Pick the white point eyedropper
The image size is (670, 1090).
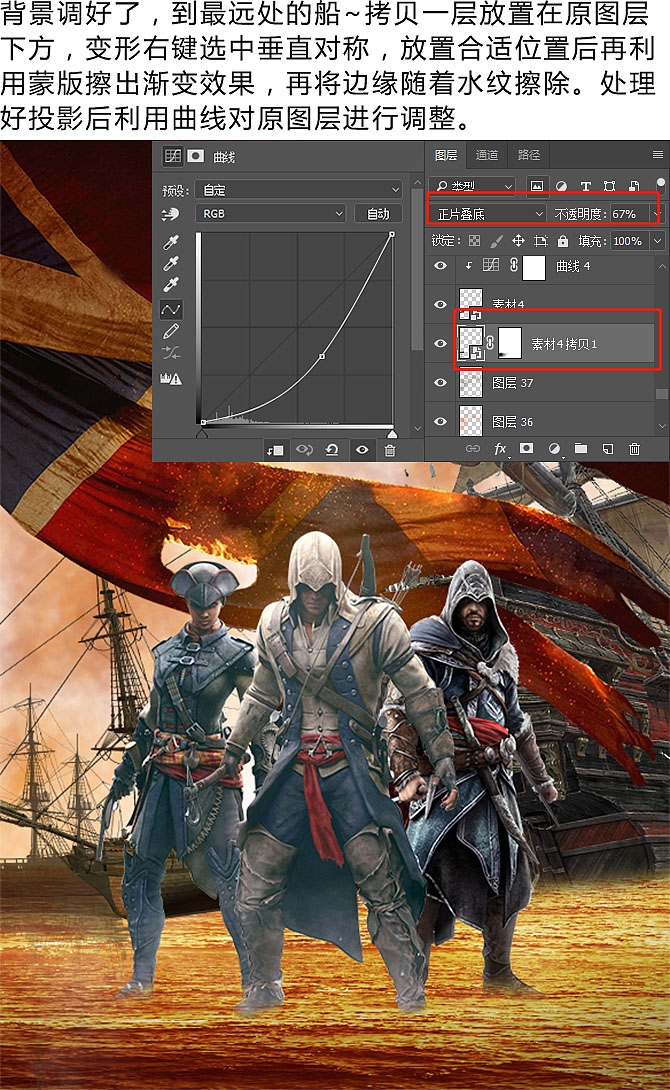[170, 285]
